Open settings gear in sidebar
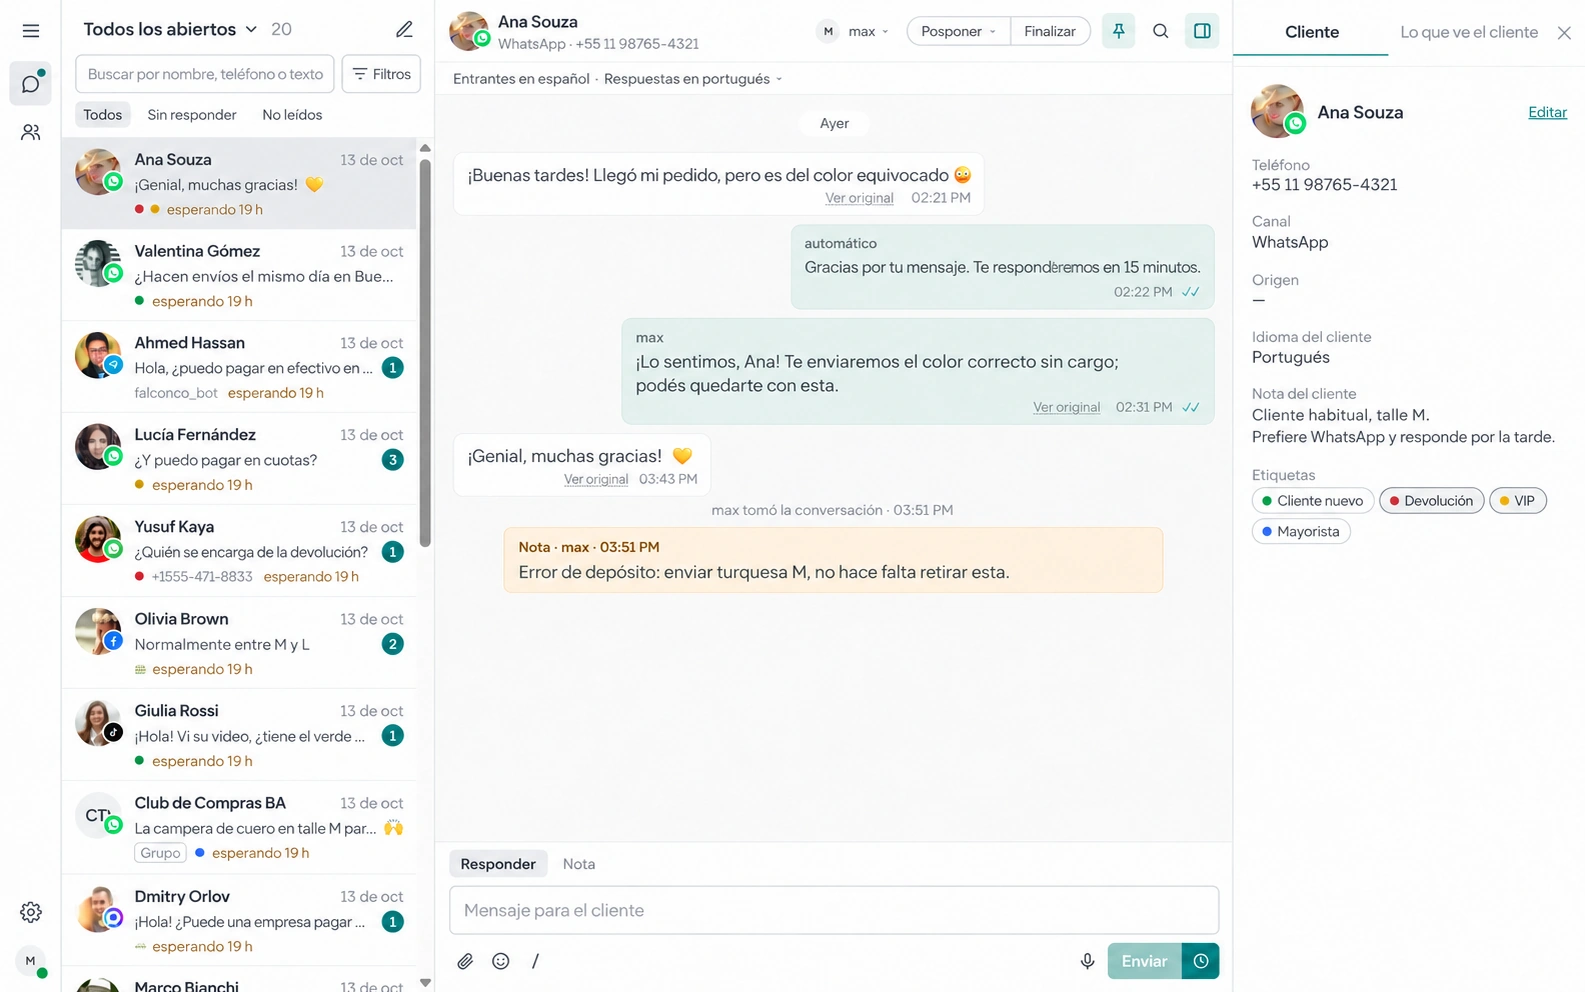The height and width of the screenshot is (992, 1585). point(31,912)
